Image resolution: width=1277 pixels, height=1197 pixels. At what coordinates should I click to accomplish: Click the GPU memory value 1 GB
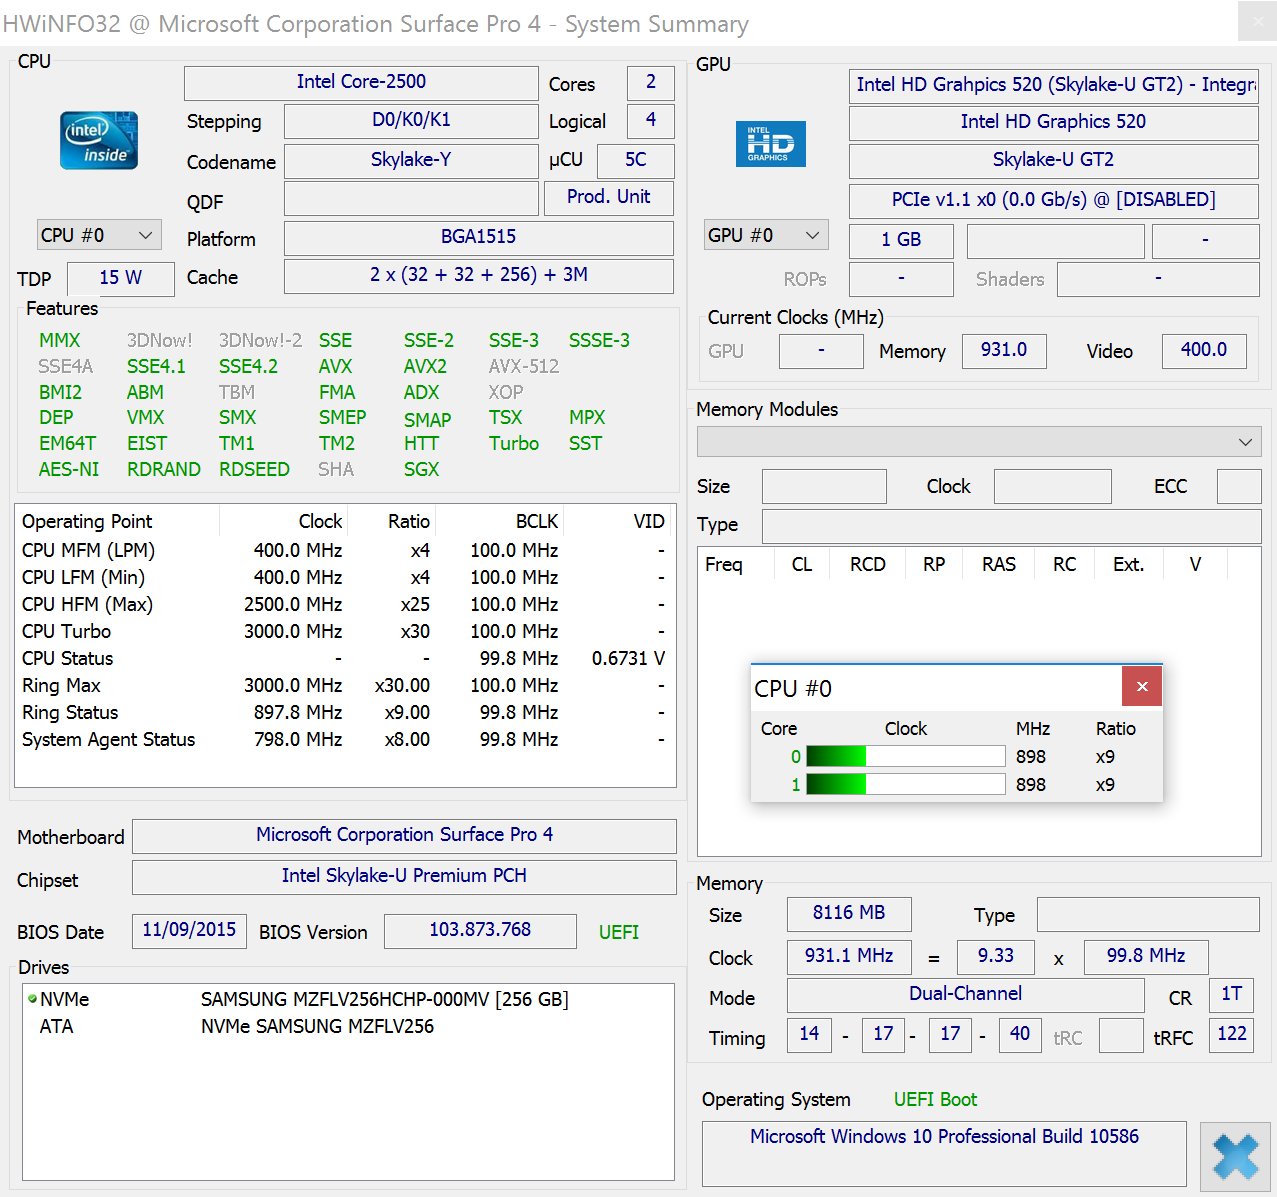point(901,241)
